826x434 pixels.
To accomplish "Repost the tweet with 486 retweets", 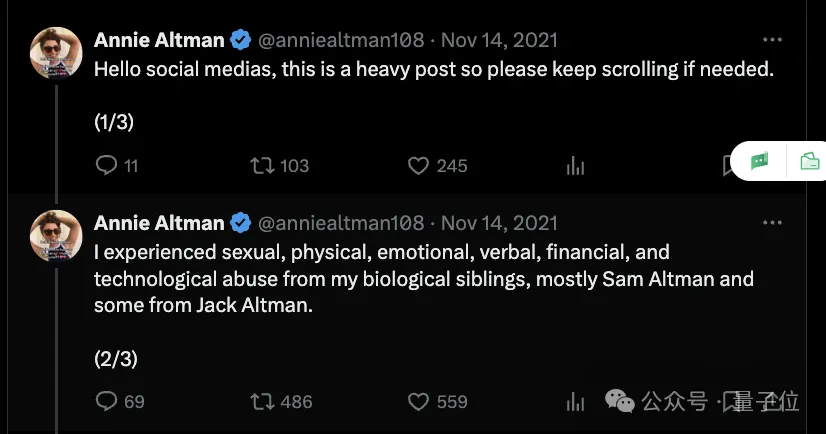I will [262, 401].
